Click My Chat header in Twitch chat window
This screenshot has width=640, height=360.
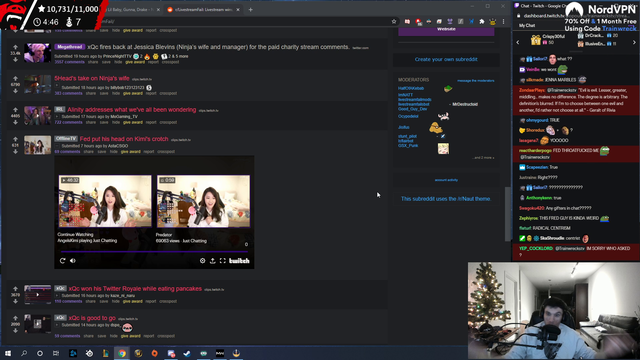pos(527,25)
